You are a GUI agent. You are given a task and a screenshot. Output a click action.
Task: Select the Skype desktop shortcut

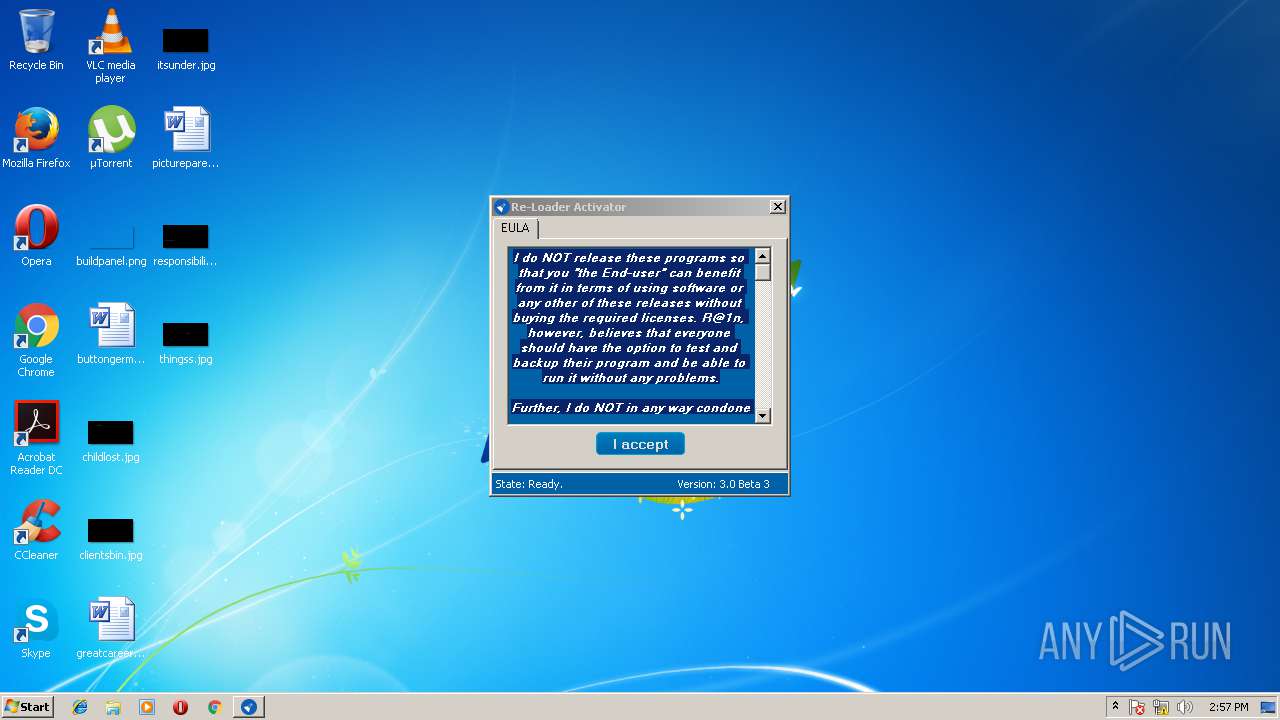click(36, 628)
